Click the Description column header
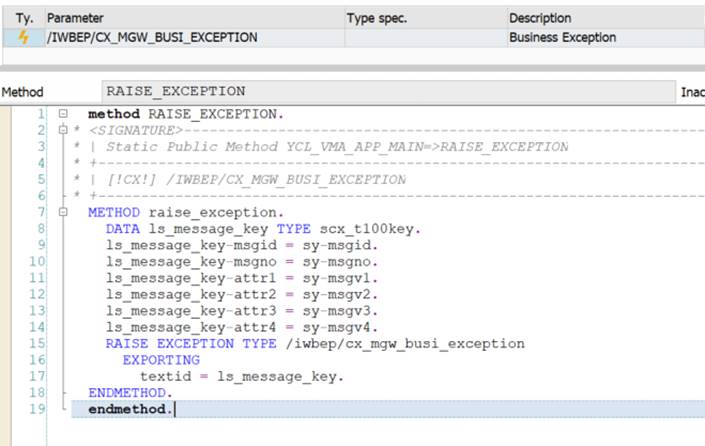This screenshot has width=705, height=446. (606, 18)
